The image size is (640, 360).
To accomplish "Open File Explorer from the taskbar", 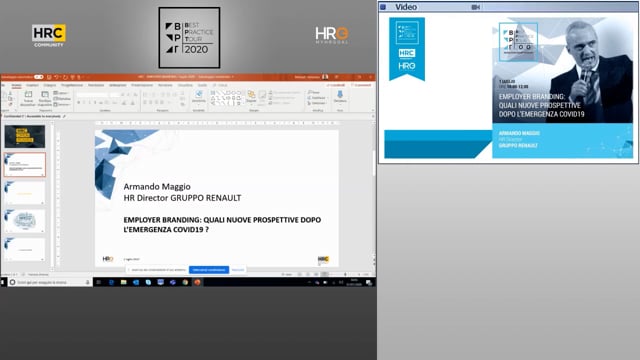I will pos(123,282).
